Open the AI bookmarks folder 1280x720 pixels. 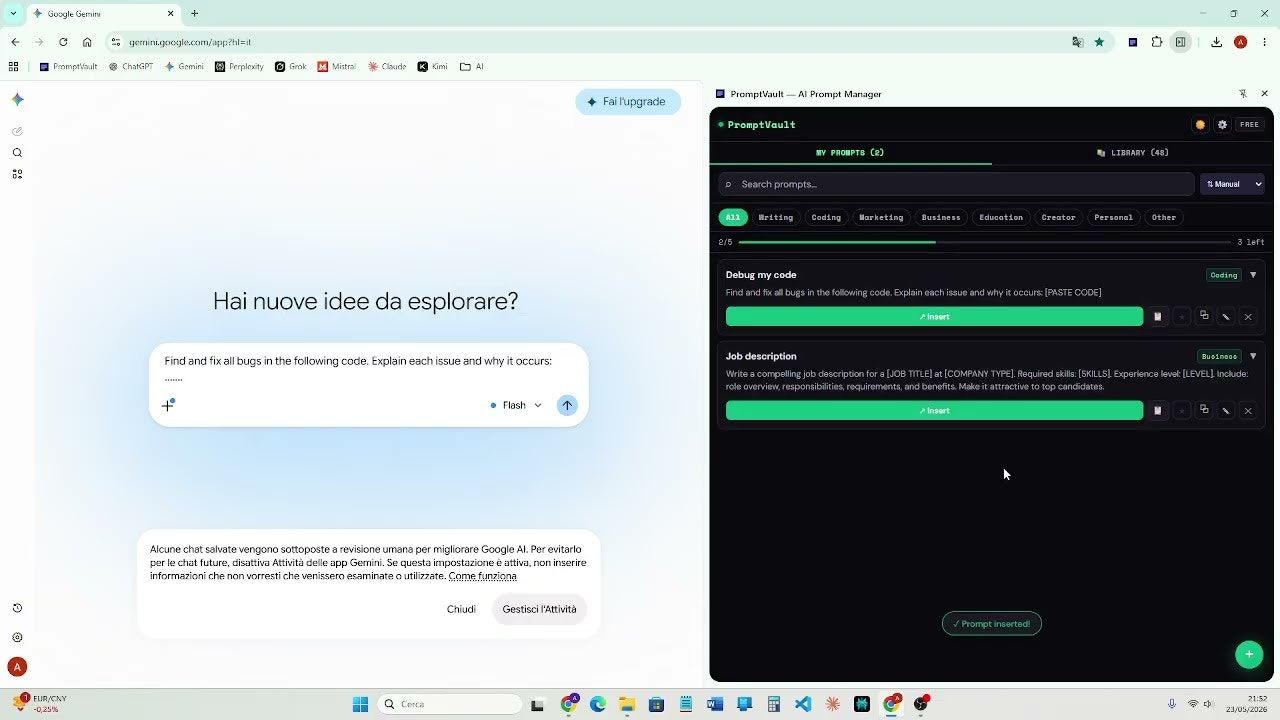coord(472,67)
